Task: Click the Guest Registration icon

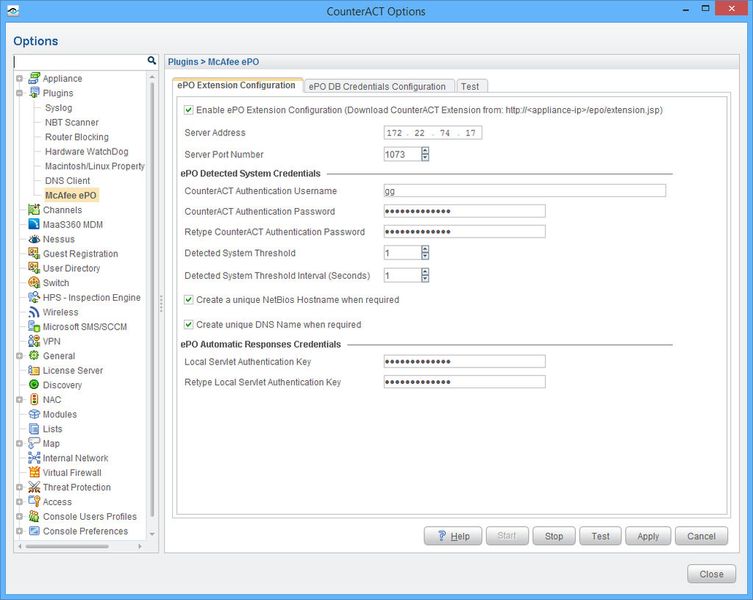Action: (x=34, y=253)
